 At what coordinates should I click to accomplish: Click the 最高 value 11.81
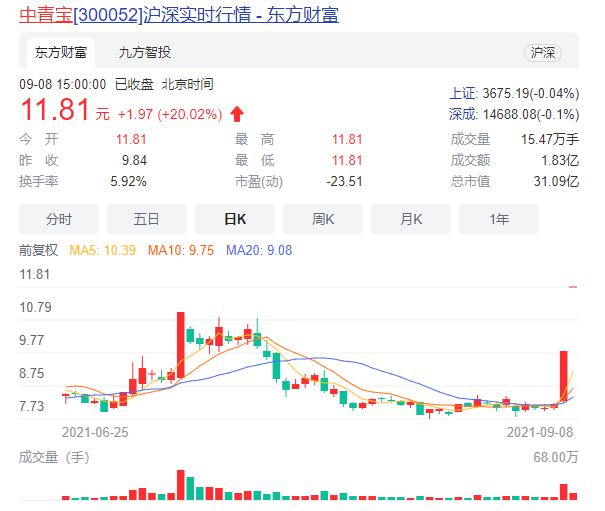click(x=347, y=139)
